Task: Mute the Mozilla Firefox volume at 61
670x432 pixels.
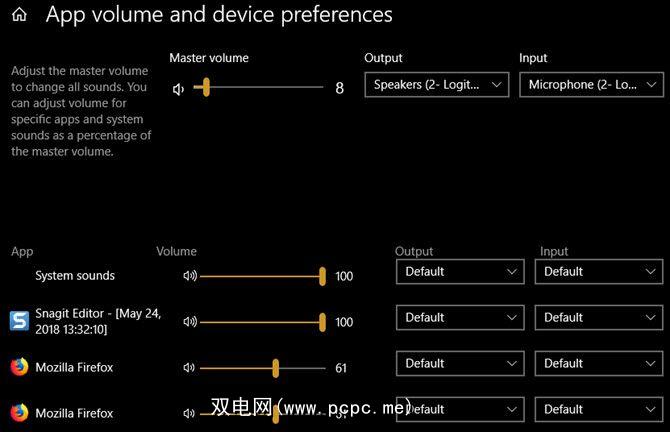Action: click(x=189, y=368)
